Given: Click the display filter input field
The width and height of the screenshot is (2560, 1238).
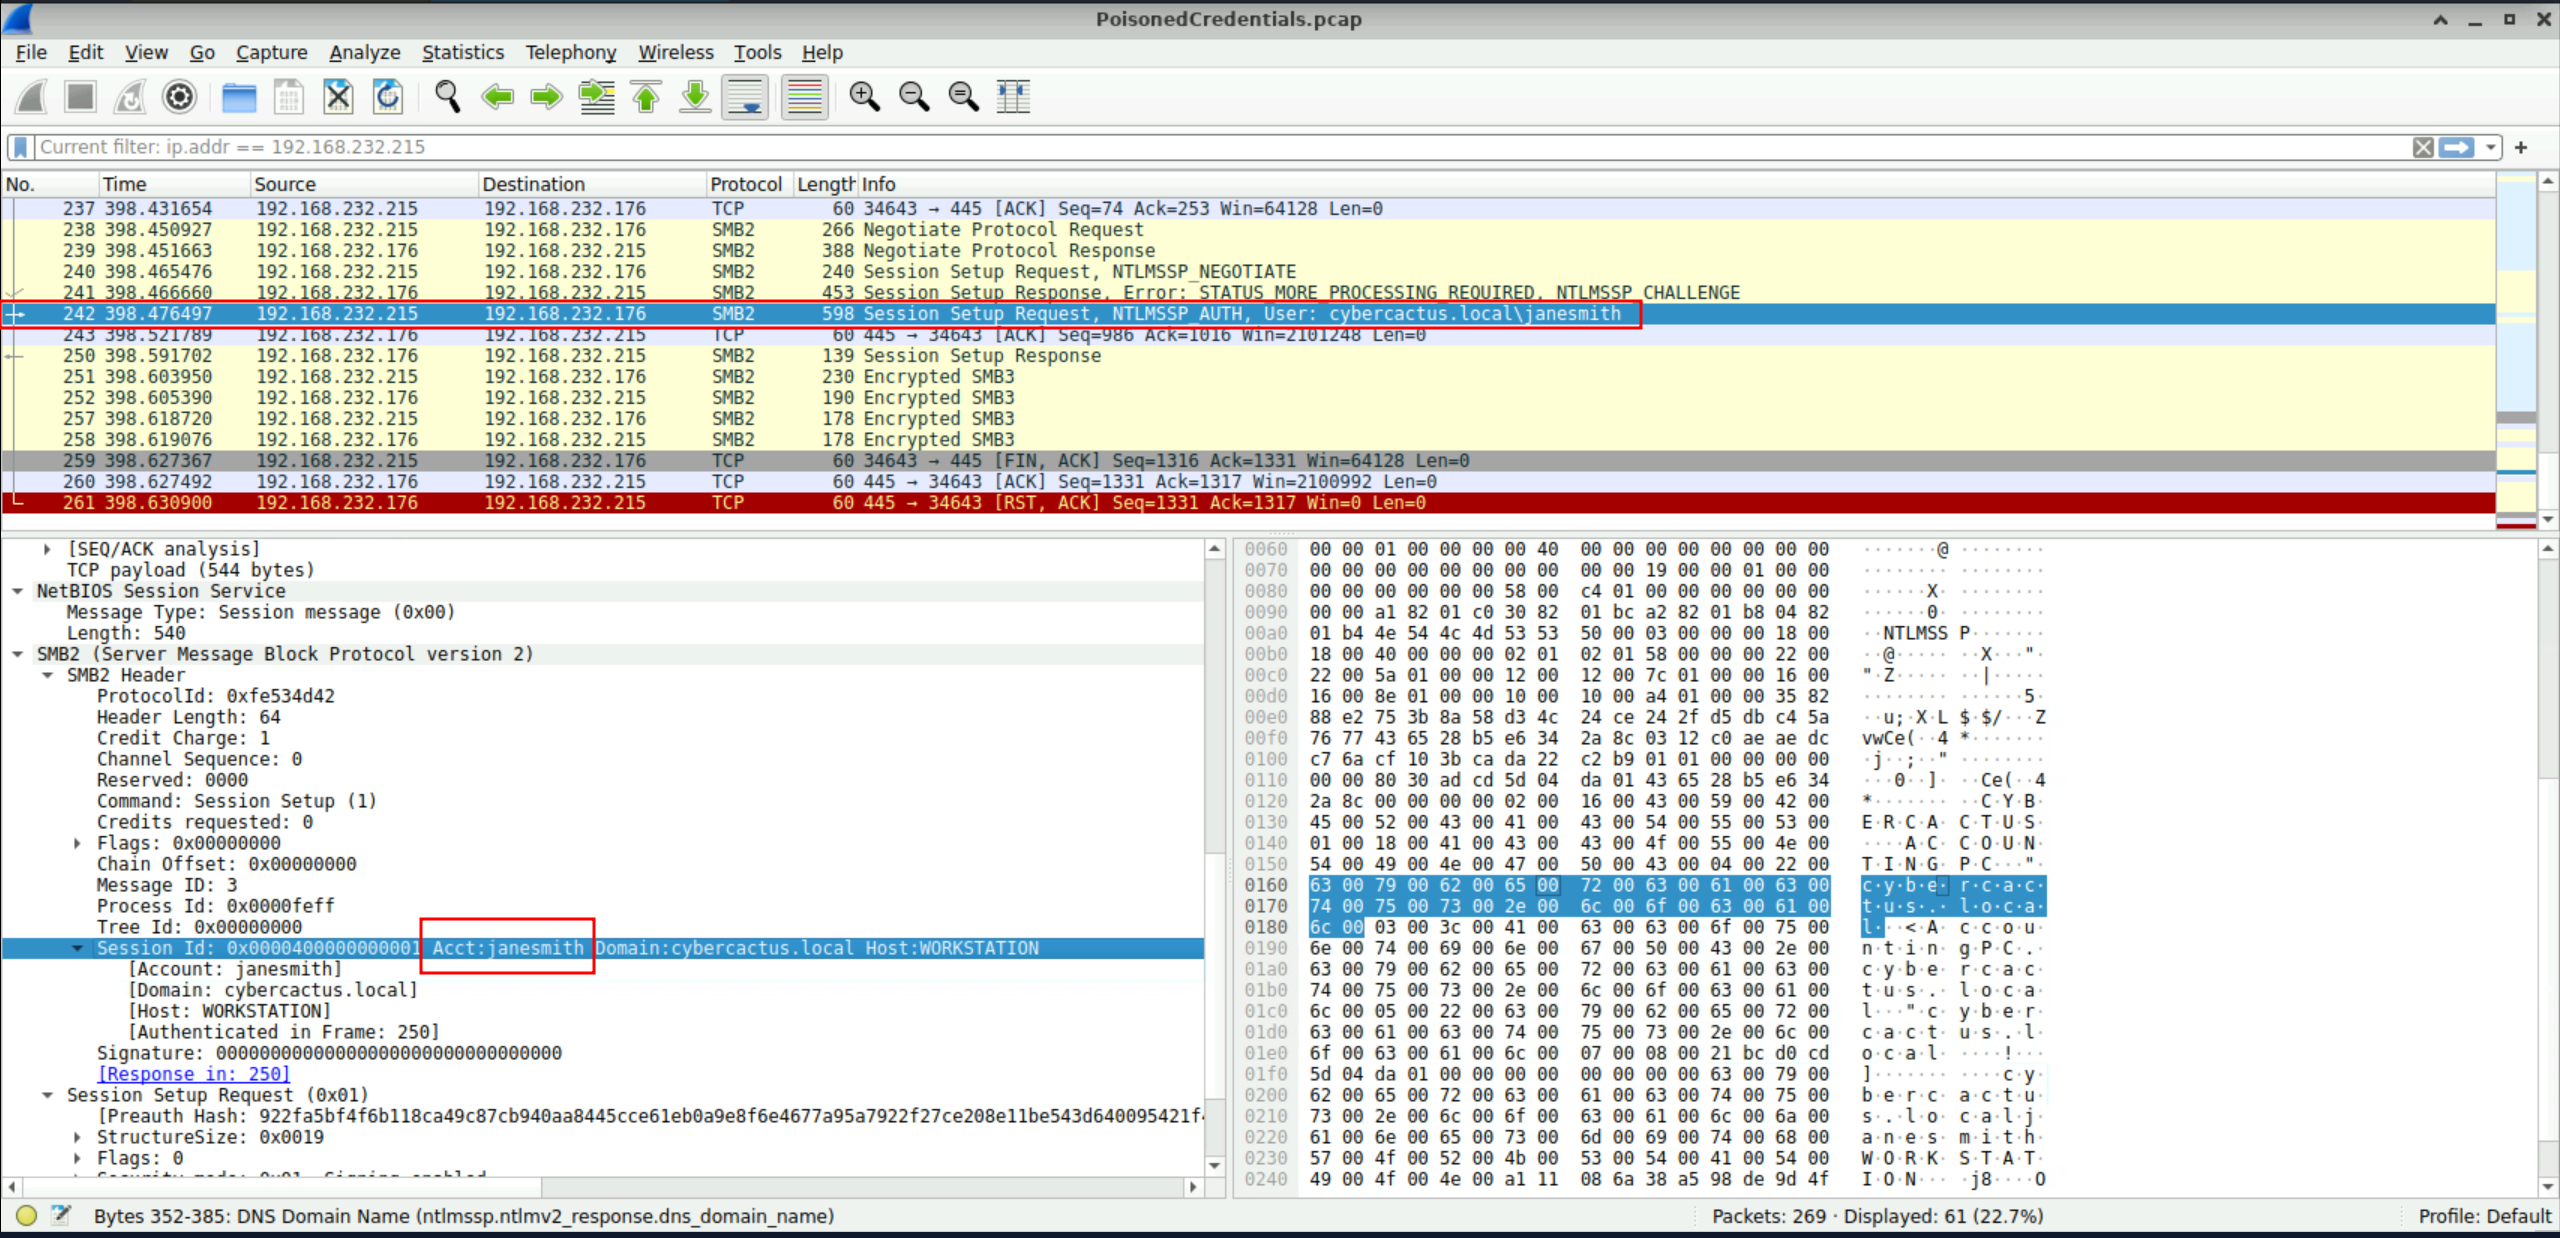Looking at the screenshot, I should click(x=1220, y=148).
